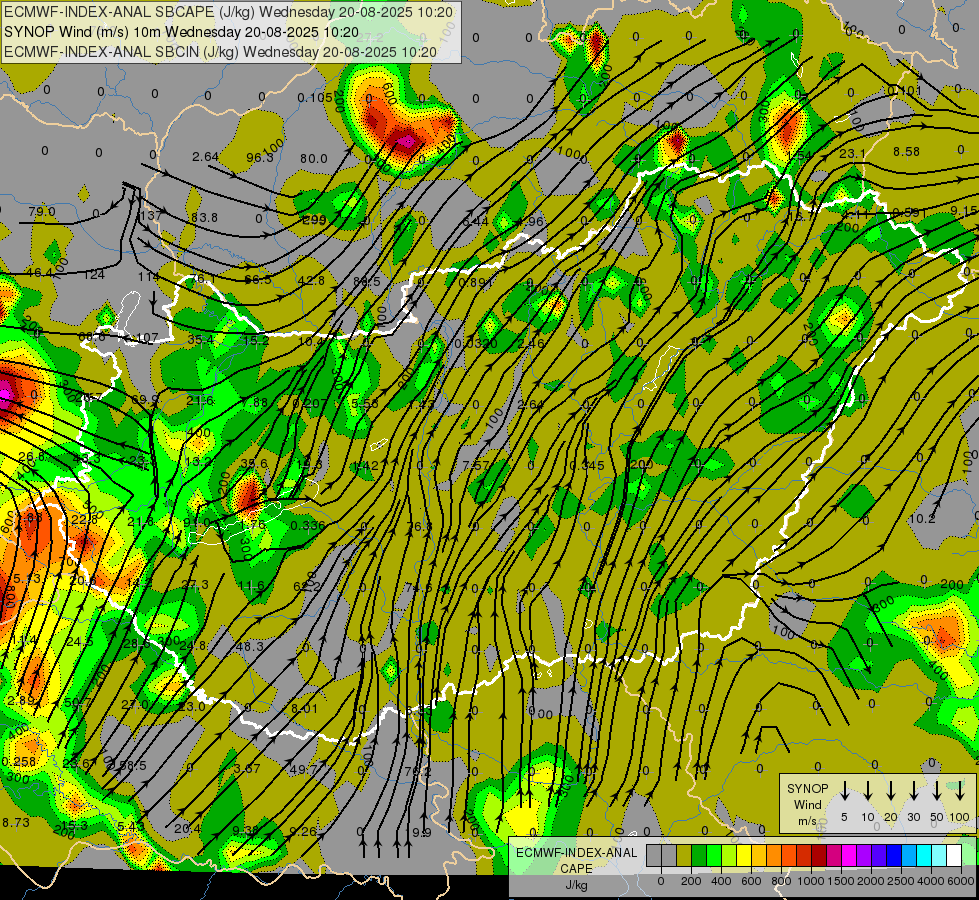Pick the cyan swatch in CAPE legend
The image size is (979, 900).
(923, 856)
